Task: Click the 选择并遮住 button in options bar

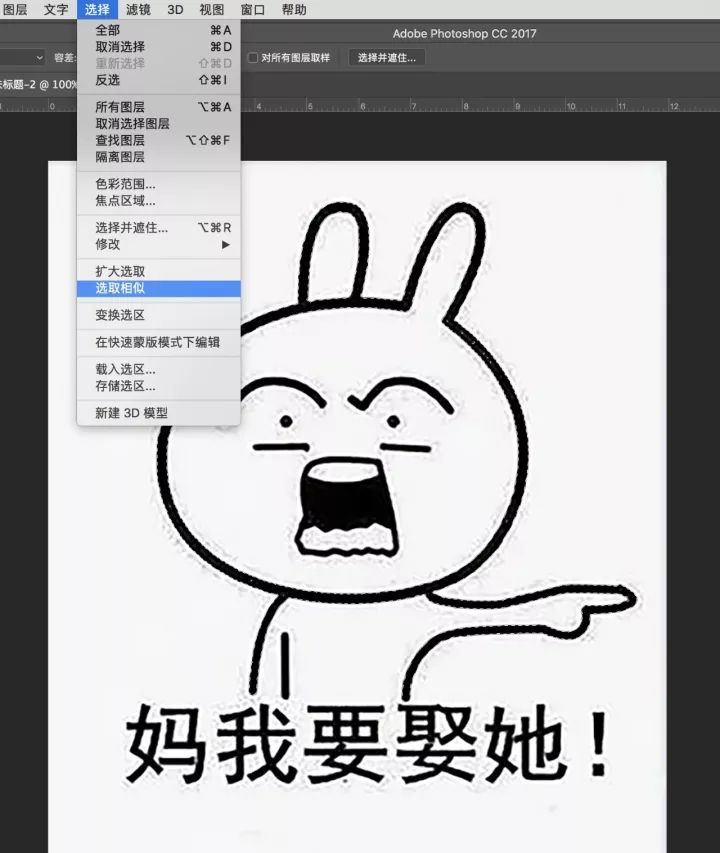Action: 388,58
